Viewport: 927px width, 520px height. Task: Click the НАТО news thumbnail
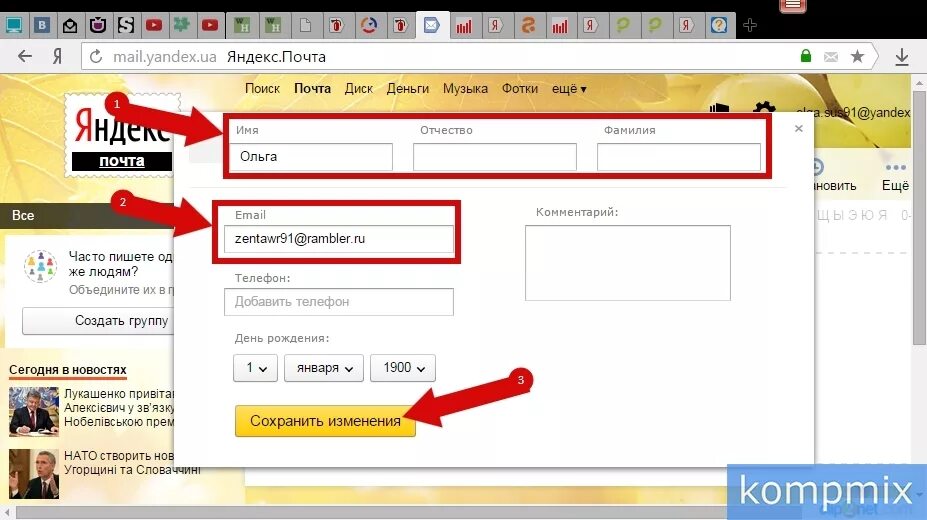[x=34, y=474]
